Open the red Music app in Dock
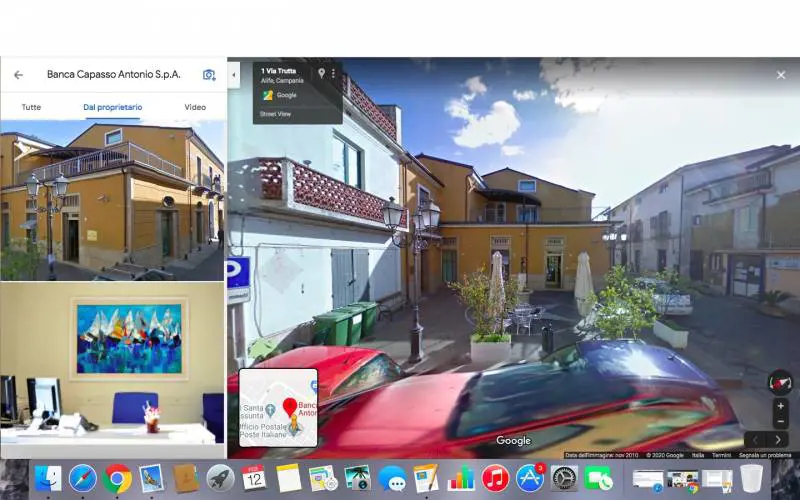Screen dimensions: 800x500 (x=495, y=479)
